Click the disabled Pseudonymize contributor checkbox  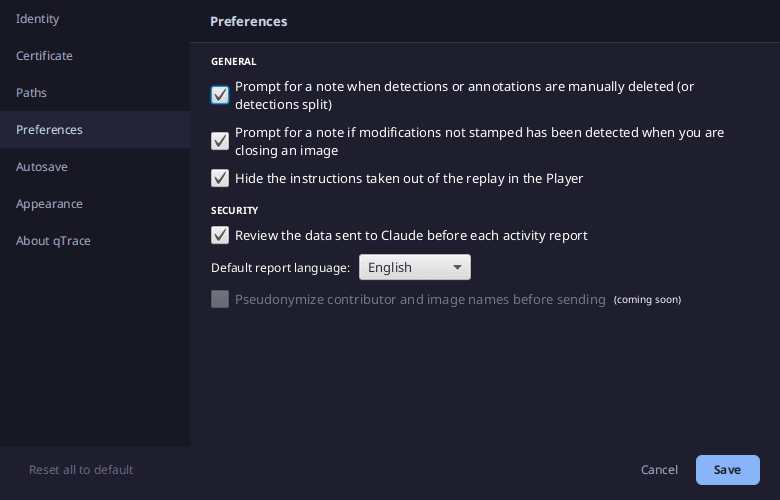[x=220, y=300]
